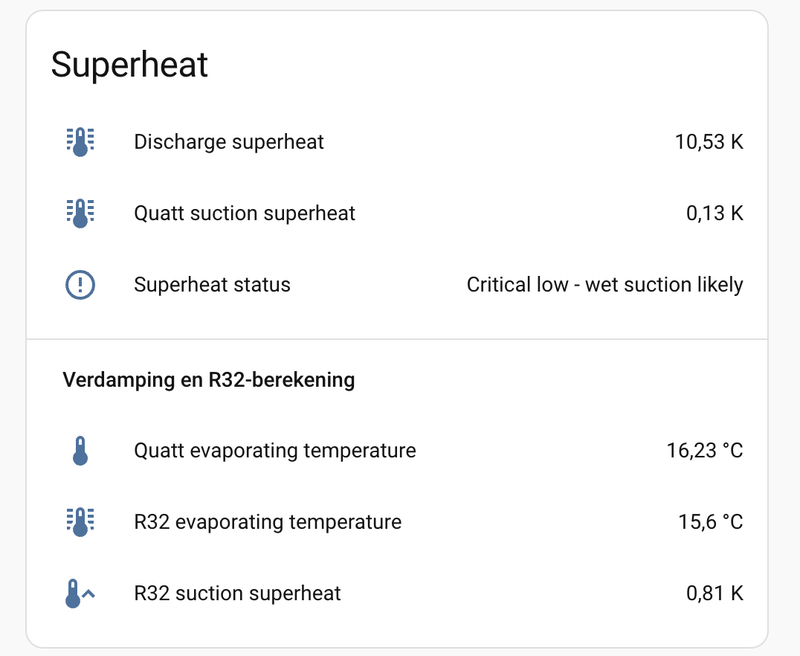Click the Quatt evaporating temperature thermometer icon
800x656 pixels.
[x=80, y=450]
